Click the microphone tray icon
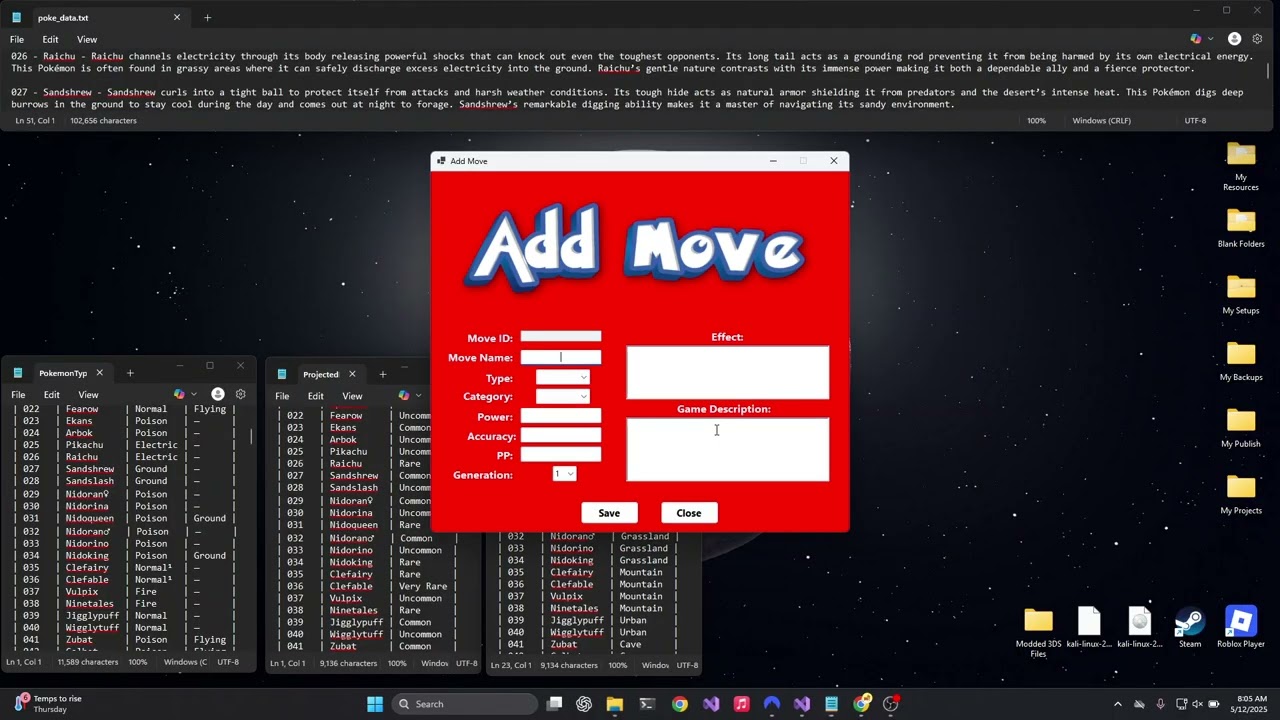 [1160, 704]
